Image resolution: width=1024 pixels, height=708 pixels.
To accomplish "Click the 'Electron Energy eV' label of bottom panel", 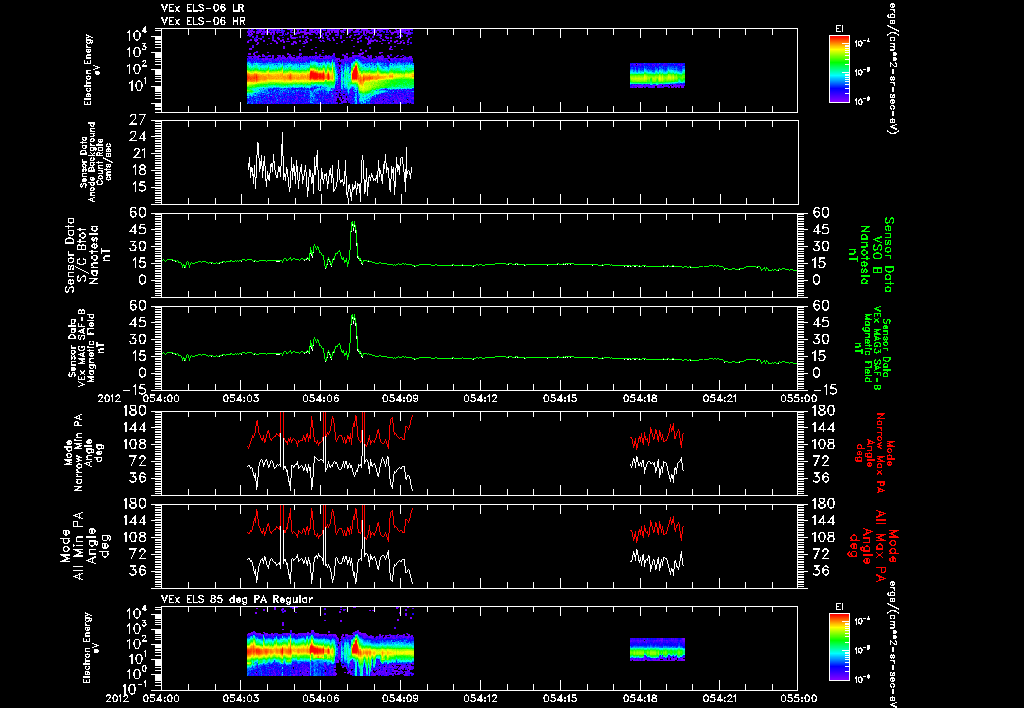I will (91, 648).
